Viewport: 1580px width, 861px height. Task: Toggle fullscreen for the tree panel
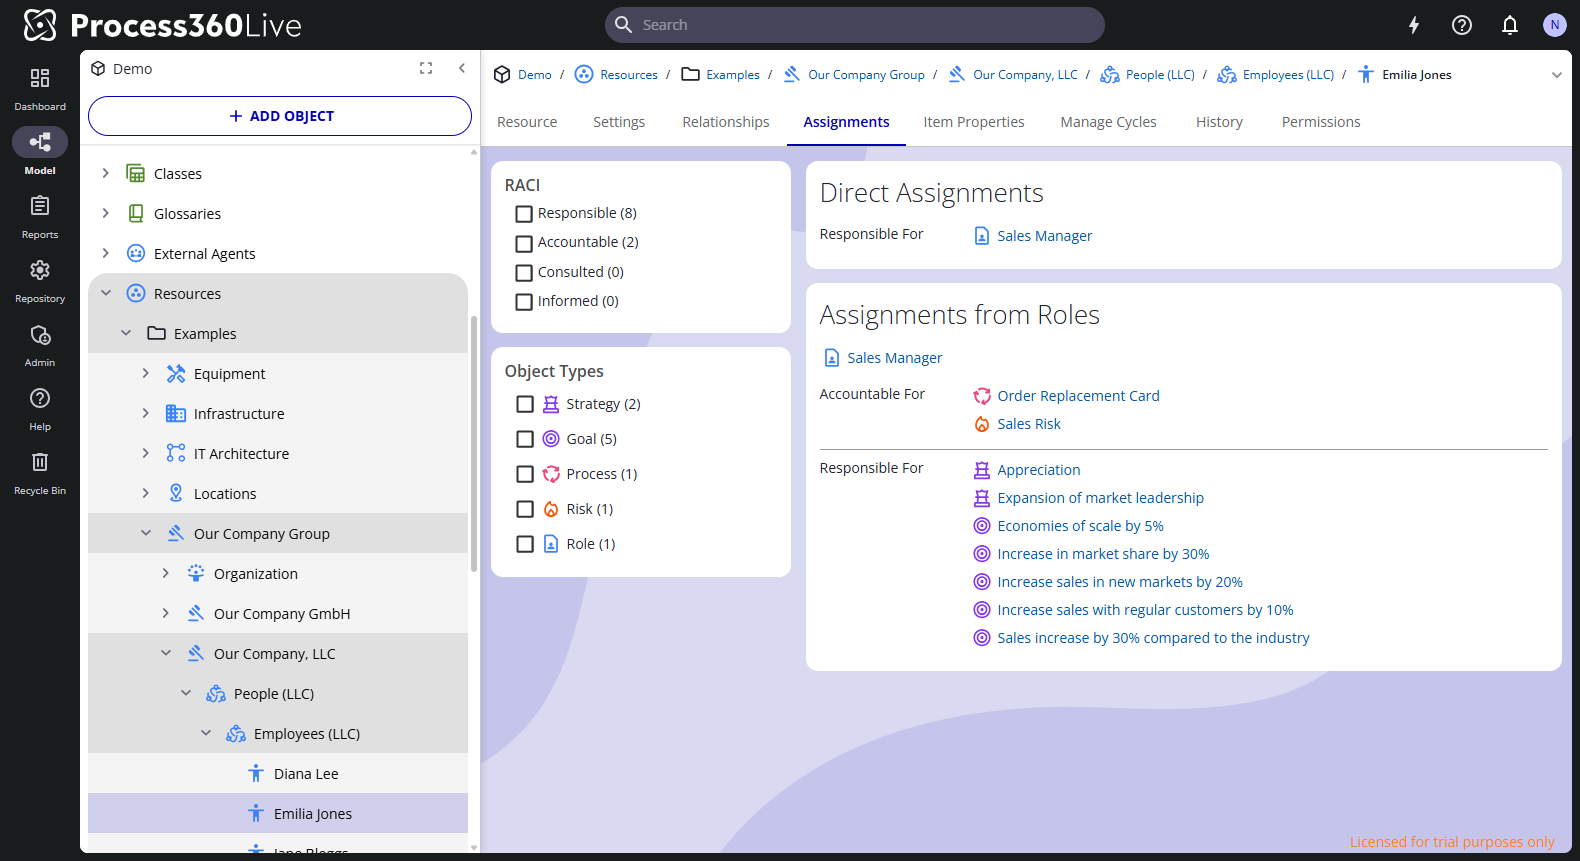pyautogui.click(x=426, y=68)
